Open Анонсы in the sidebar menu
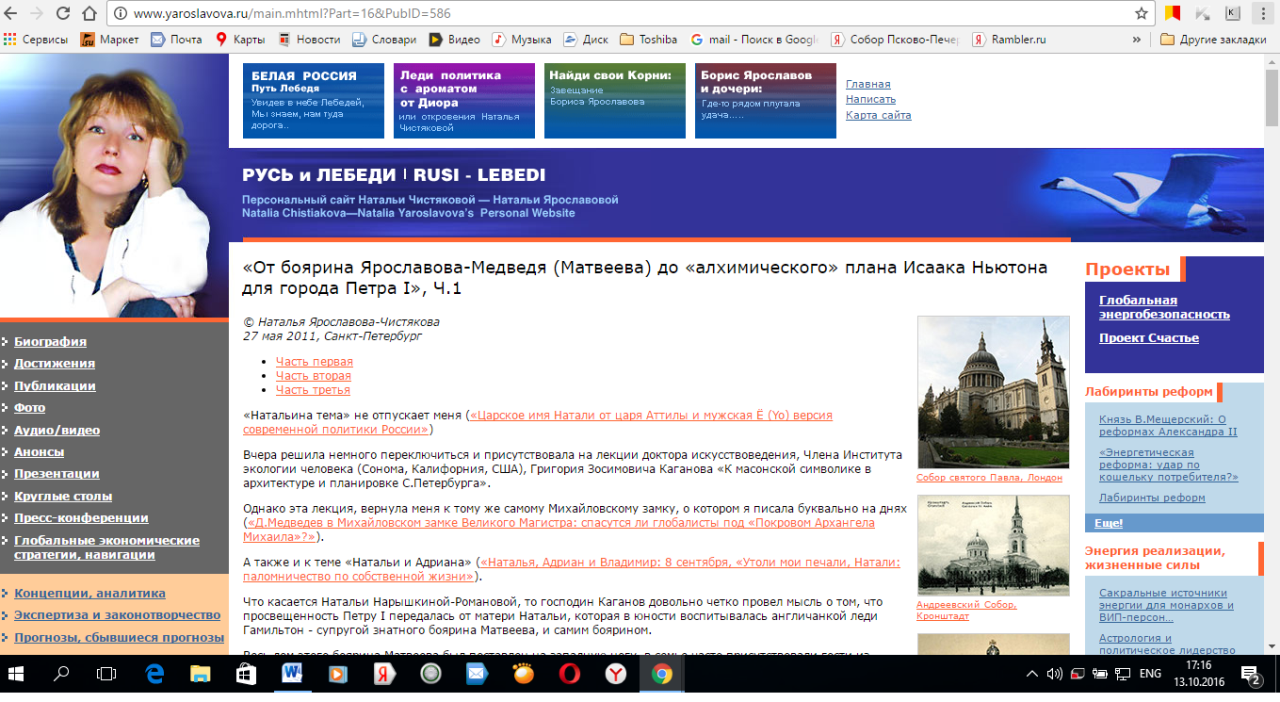1280x702 pixels. pyautogui.click(x=39, y=452)
